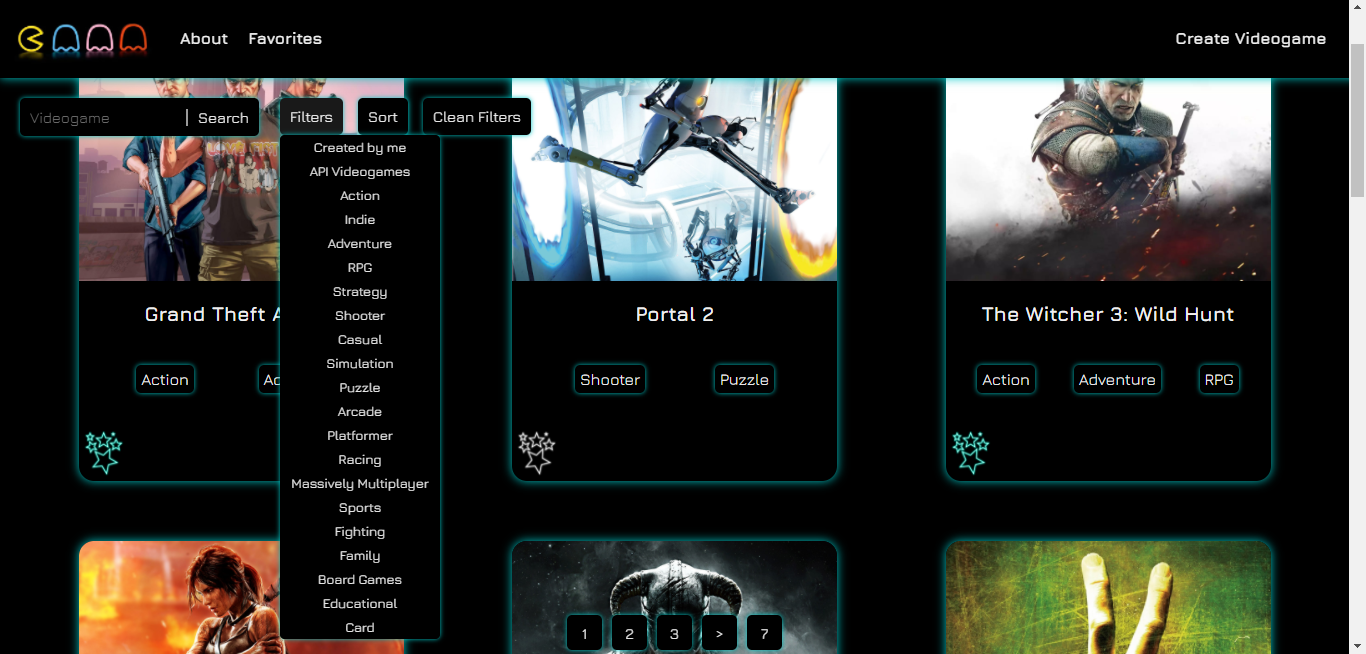Click the blue ghost icon
Screen dimensions: 1366x654
click(66, 39)
